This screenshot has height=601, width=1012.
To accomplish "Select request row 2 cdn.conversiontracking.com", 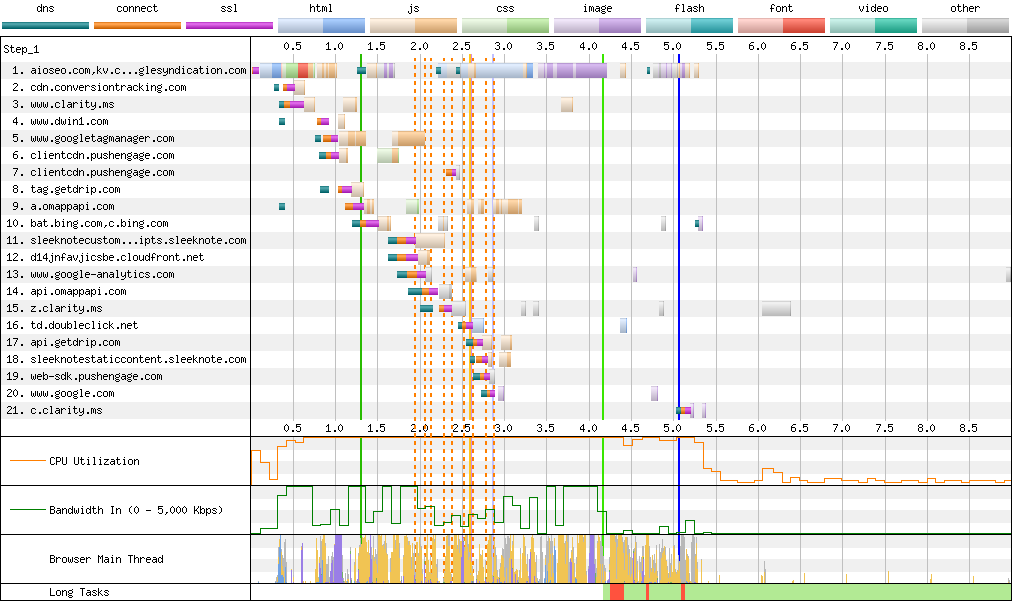I will point(108,88).
